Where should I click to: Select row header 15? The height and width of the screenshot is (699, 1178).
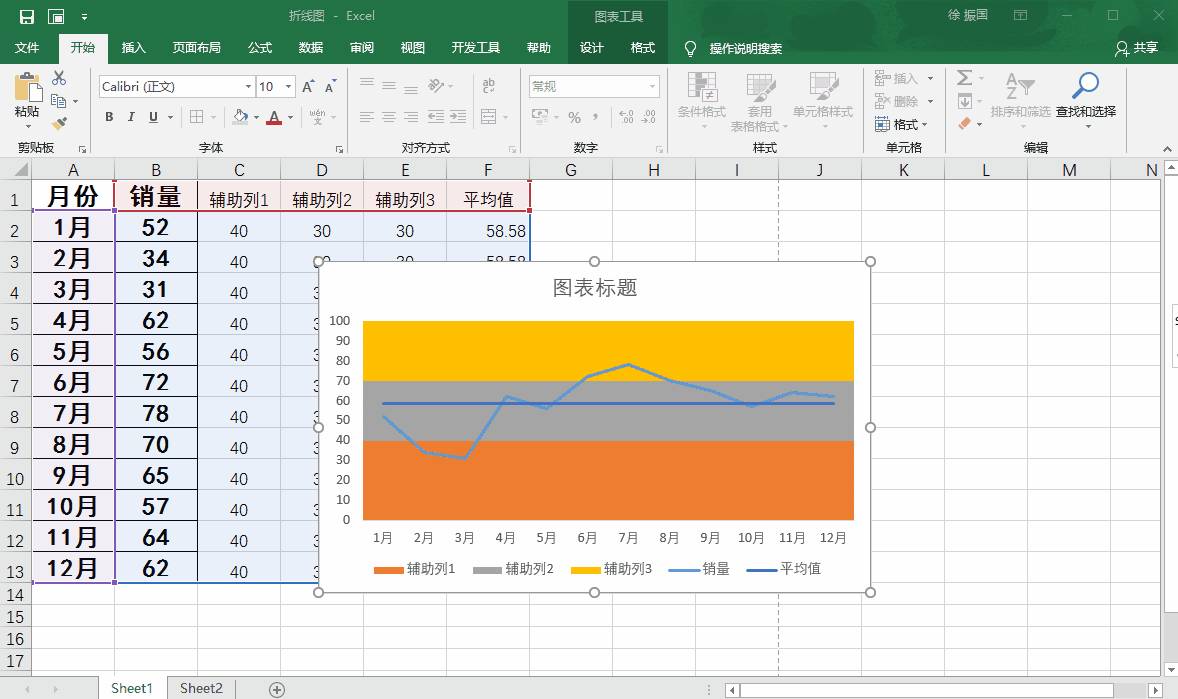15,617
